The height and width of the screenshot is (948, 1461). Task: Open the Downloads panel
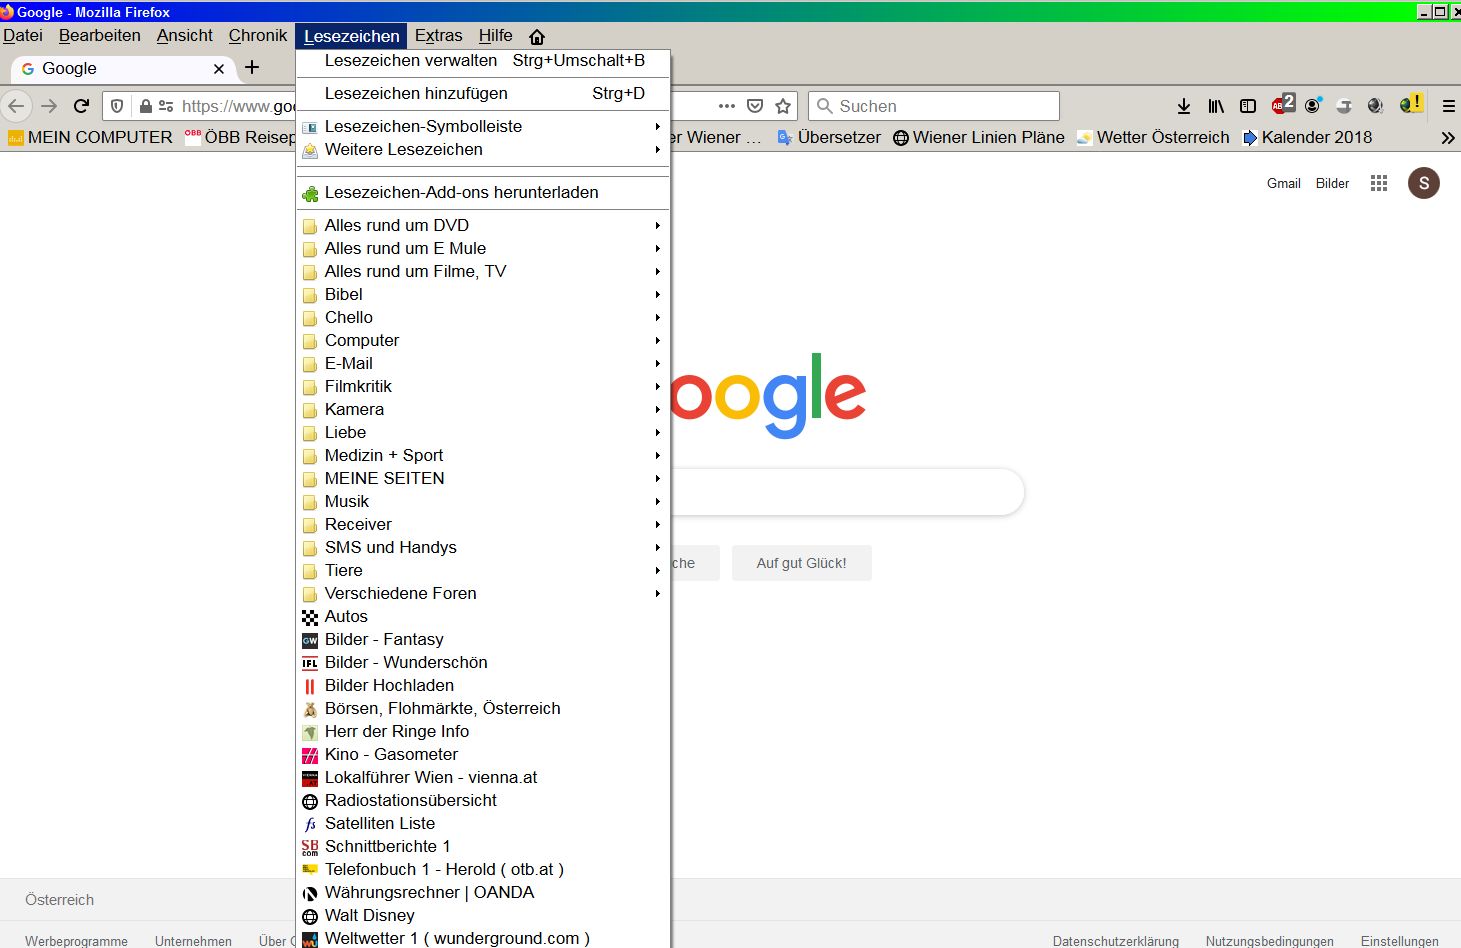tap(1184, 106)
